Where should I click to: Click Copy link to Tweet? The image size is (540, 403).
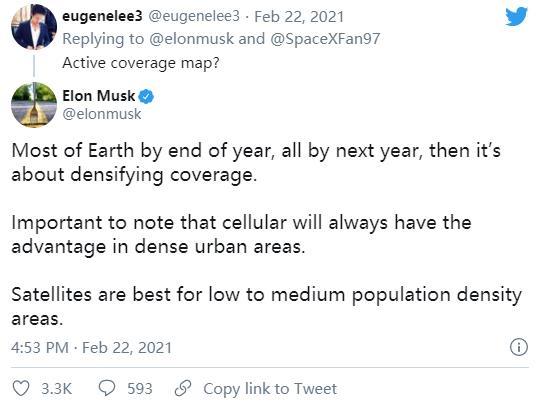click(270, 389)
